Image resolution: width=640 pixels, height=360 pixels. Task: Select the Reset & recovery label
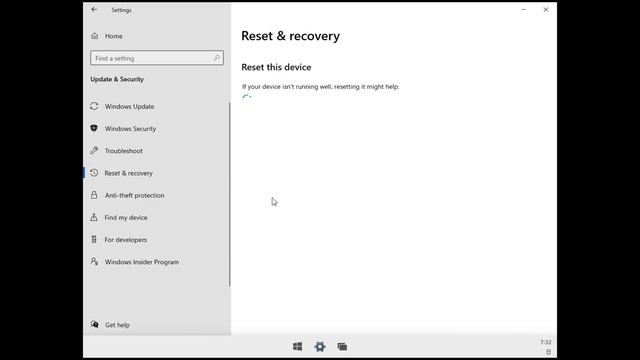click(x=128, y=173)
